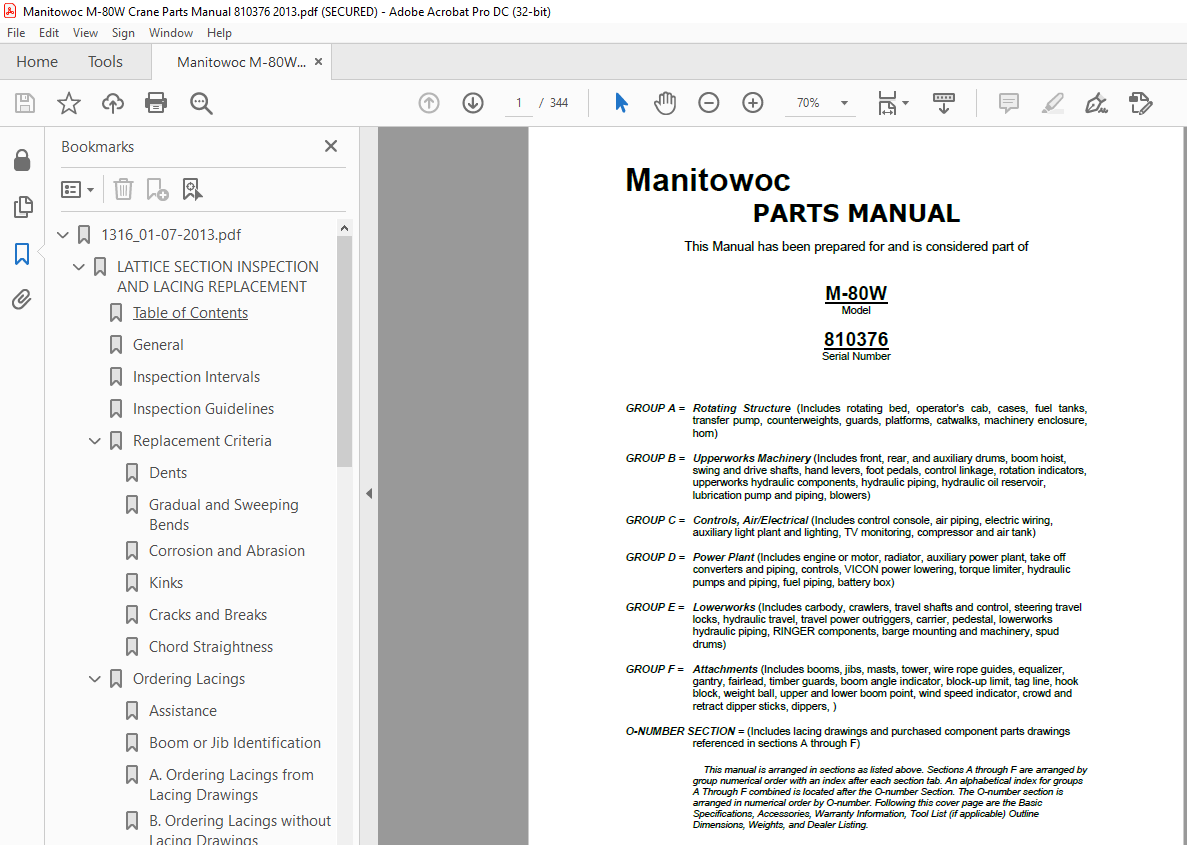Jump to Inspection Guidelines bookmark
1187x845 pixels.
click(x=204, y=409)
